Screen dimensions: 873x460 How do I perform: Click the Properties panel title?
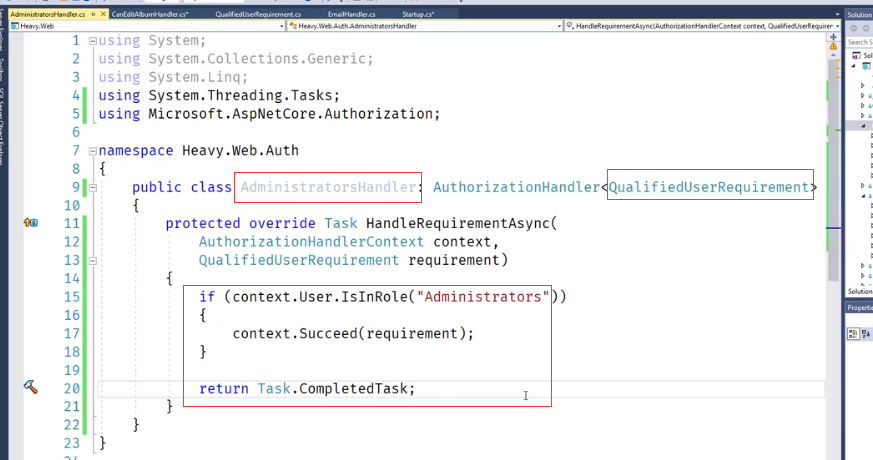(x=859, y=308)
